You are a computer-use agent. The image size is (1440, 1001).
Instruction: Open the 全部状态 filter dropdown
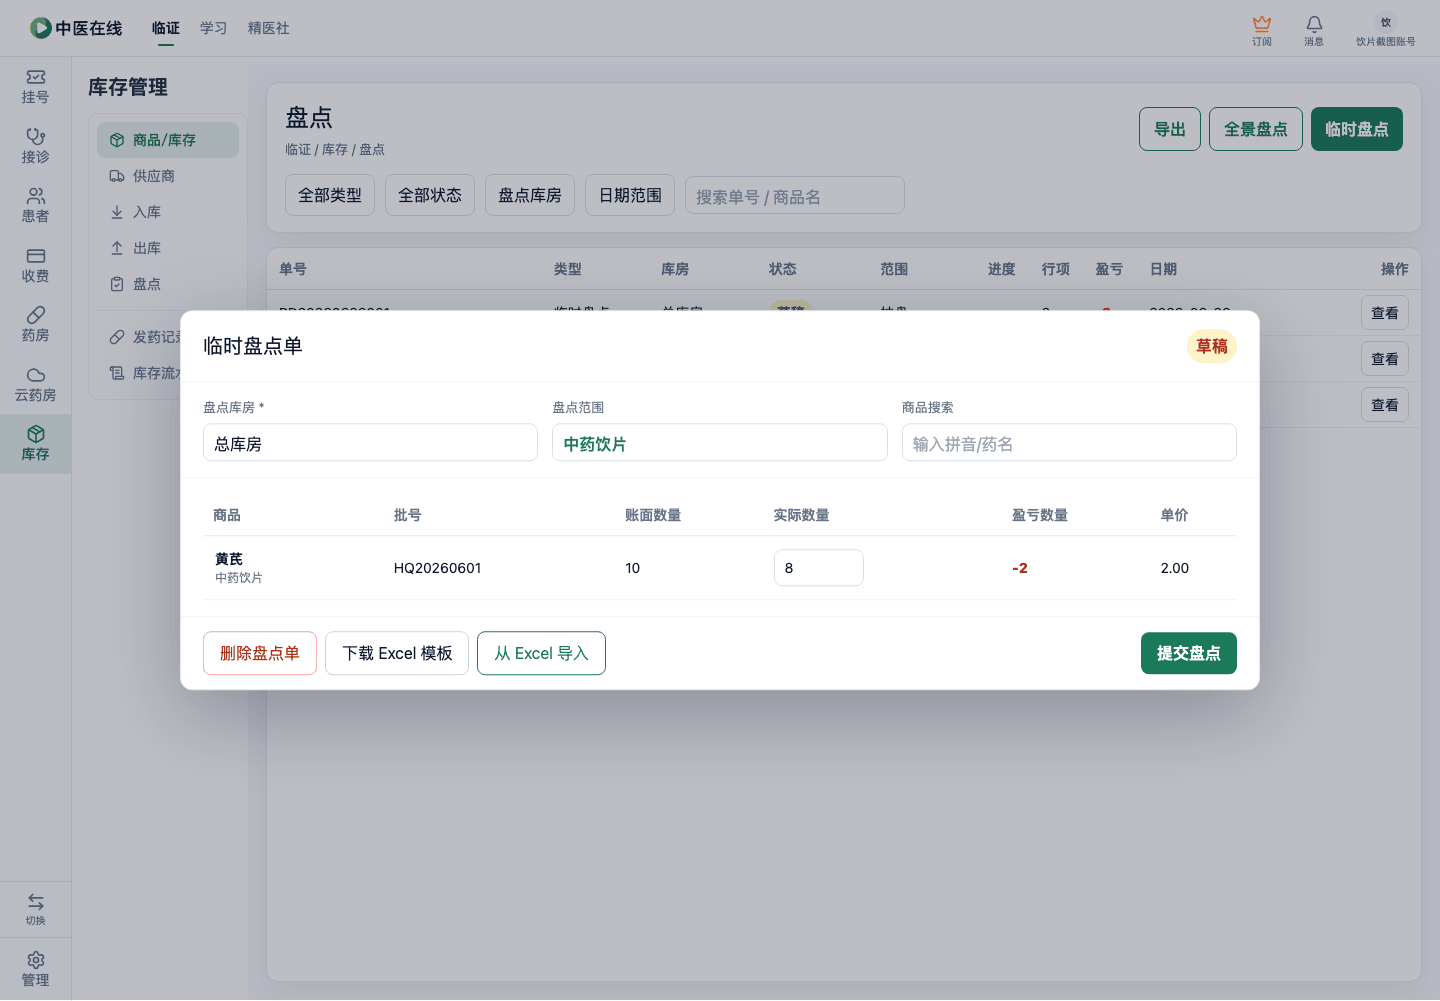point(430,195)
